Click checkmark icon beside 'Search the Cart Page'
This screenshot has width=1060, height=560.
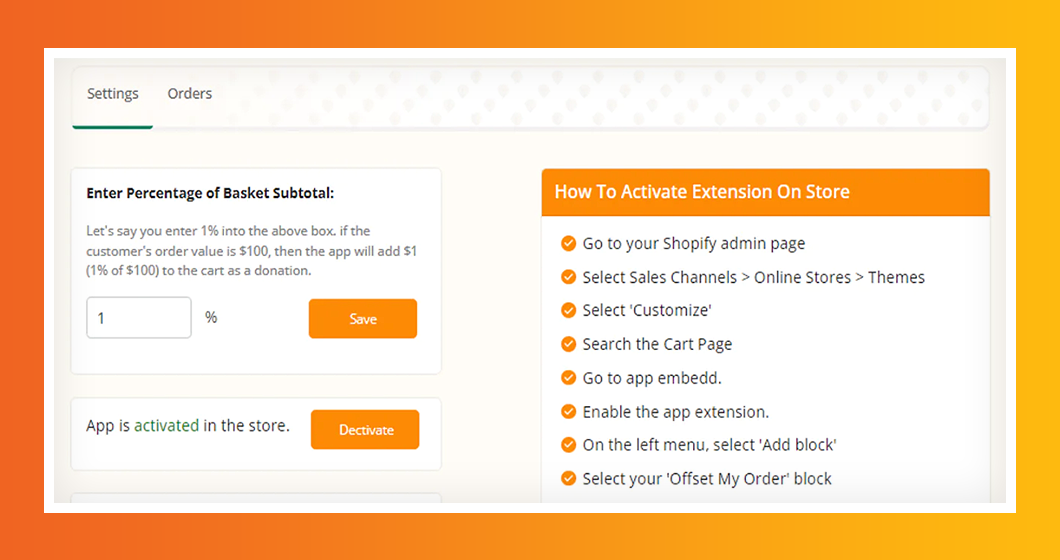coord(568,344)
